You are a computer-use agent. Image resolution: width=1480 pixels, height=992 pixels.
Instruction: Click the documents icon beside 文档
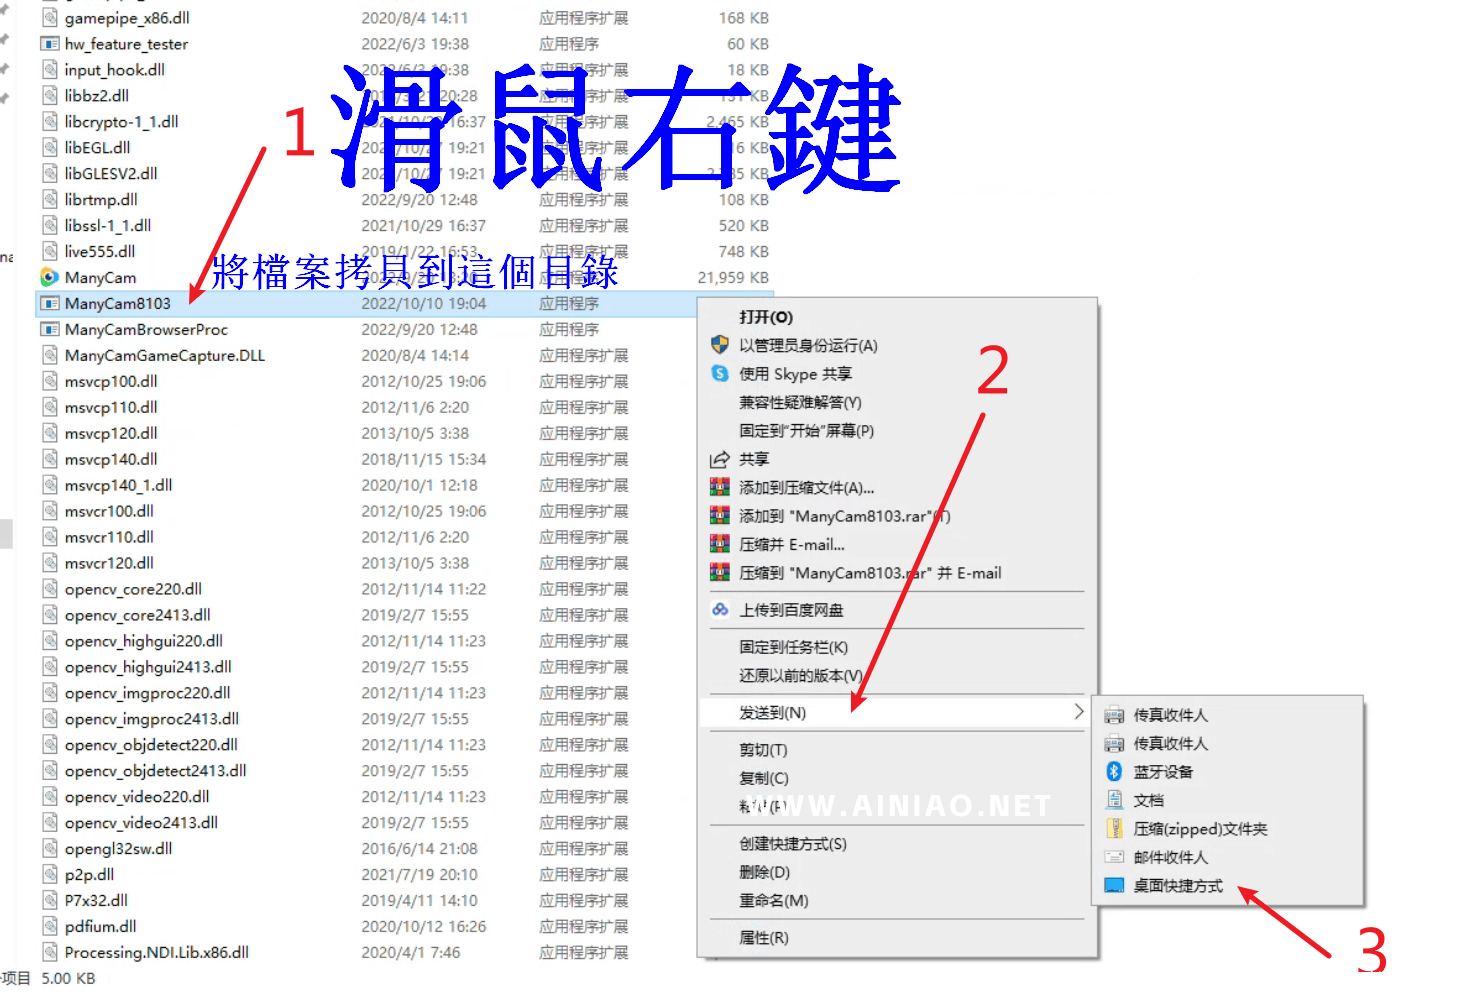pyautogui.click(x=1114, y=800)
